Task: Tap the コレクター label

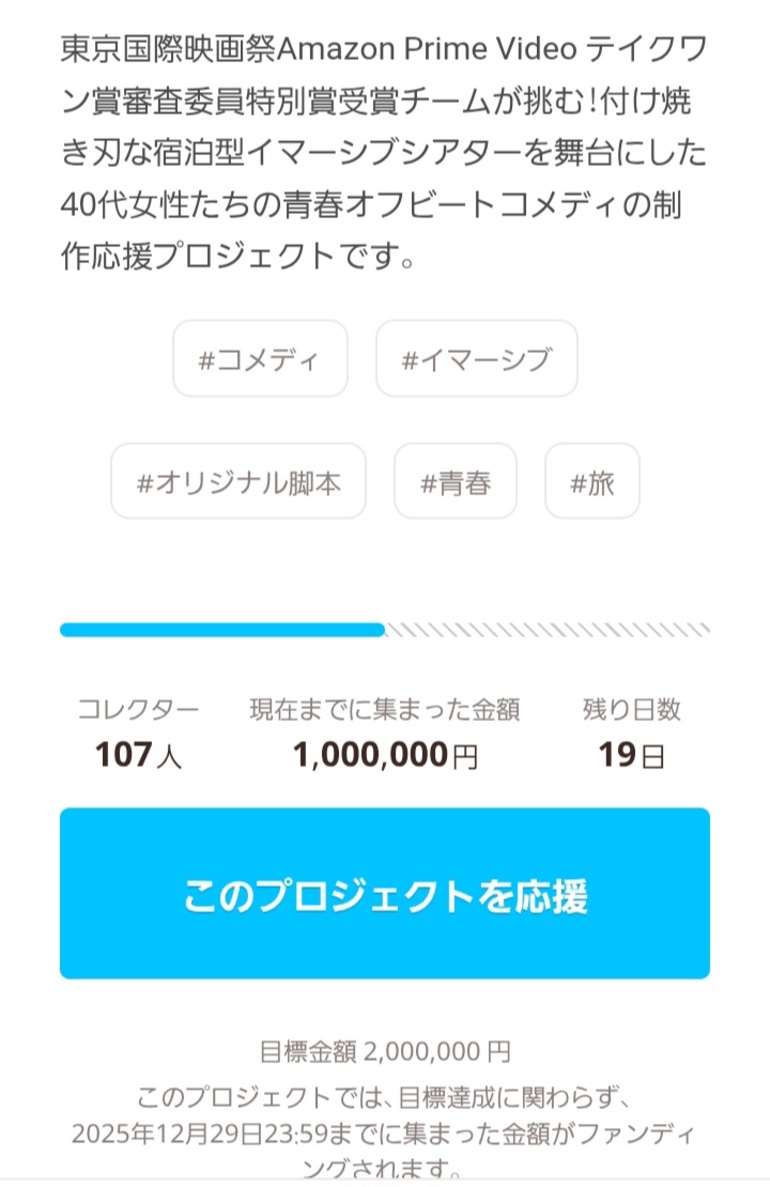Action: pyautogui.click(x=138, y=710)
